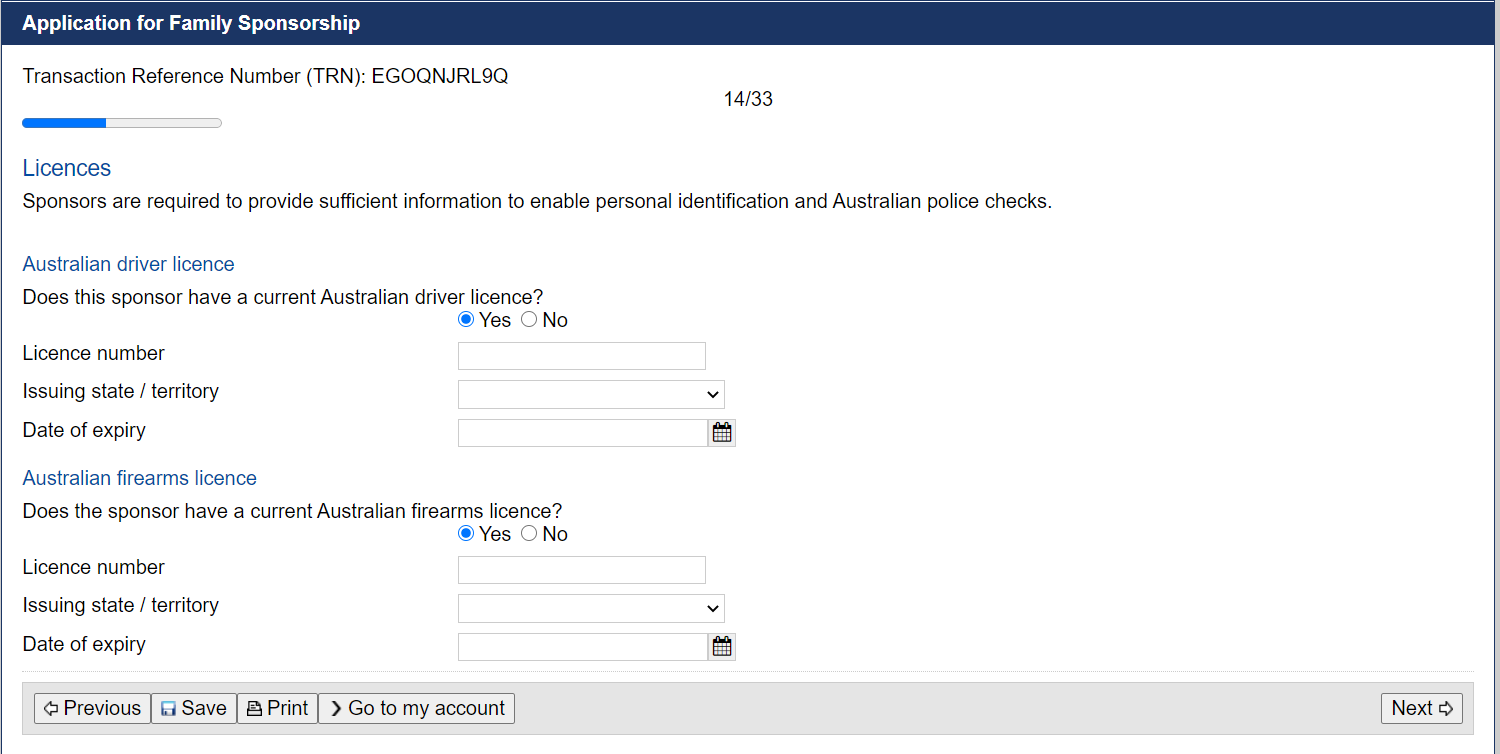Click 'Application for Family Sponsorship' title
The height and width of the screenshot is (754, 1500).
coord(191,23)
